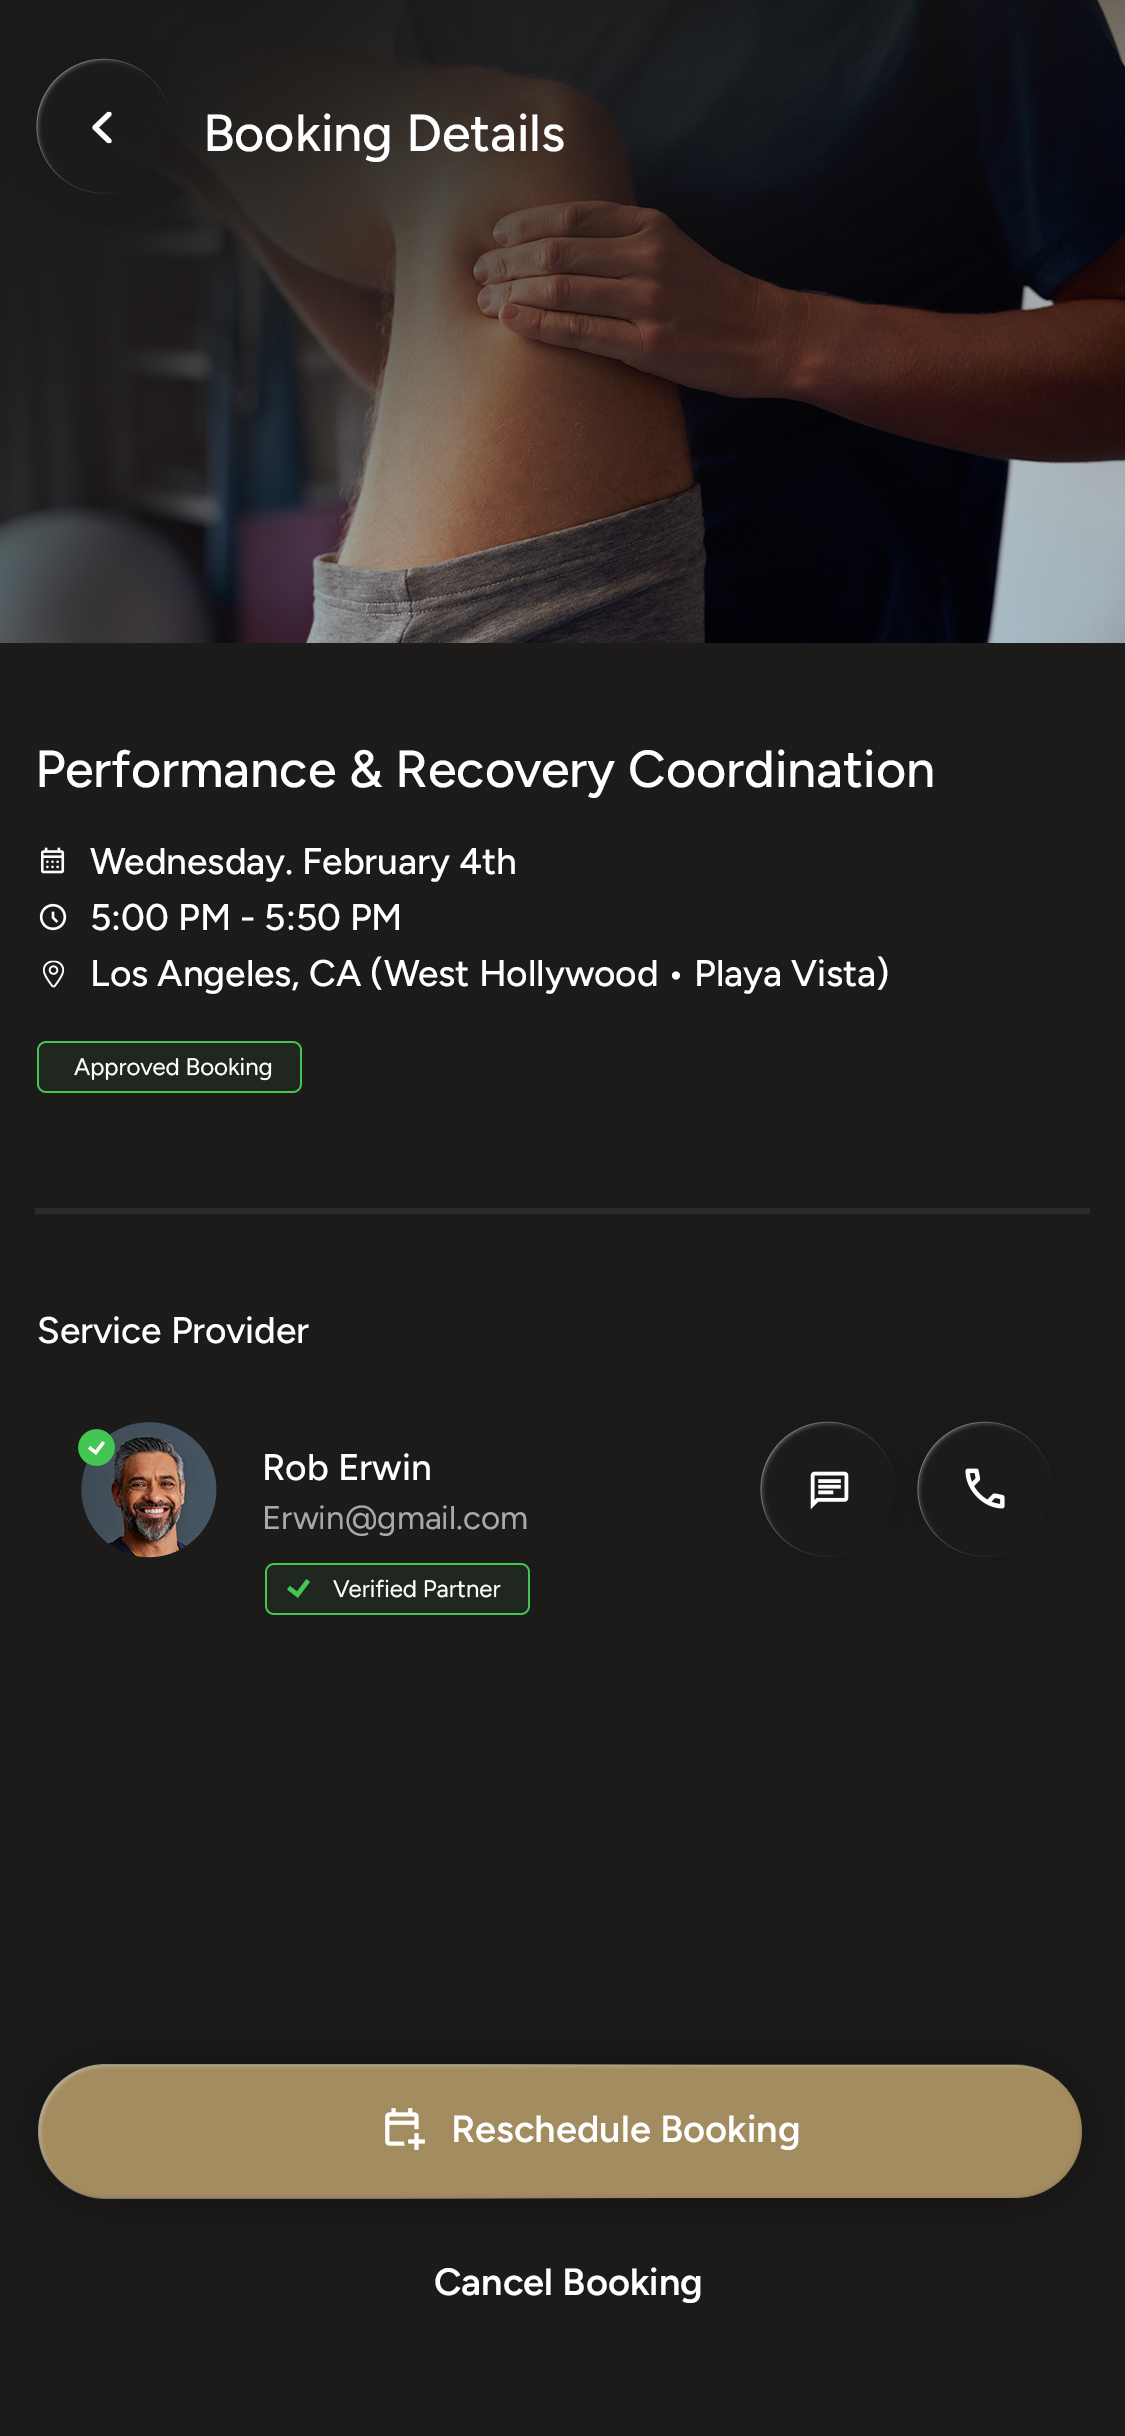Tap the Verified Partner badge label
This screenshot has width=1125, height=2436.
click(416, 1589)
